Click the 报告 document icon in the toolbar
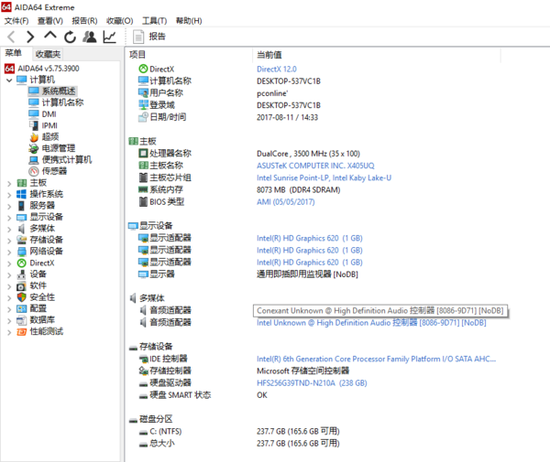Image resolution: width=550 pixels, height=462 pixels. (x=138, y=37)
